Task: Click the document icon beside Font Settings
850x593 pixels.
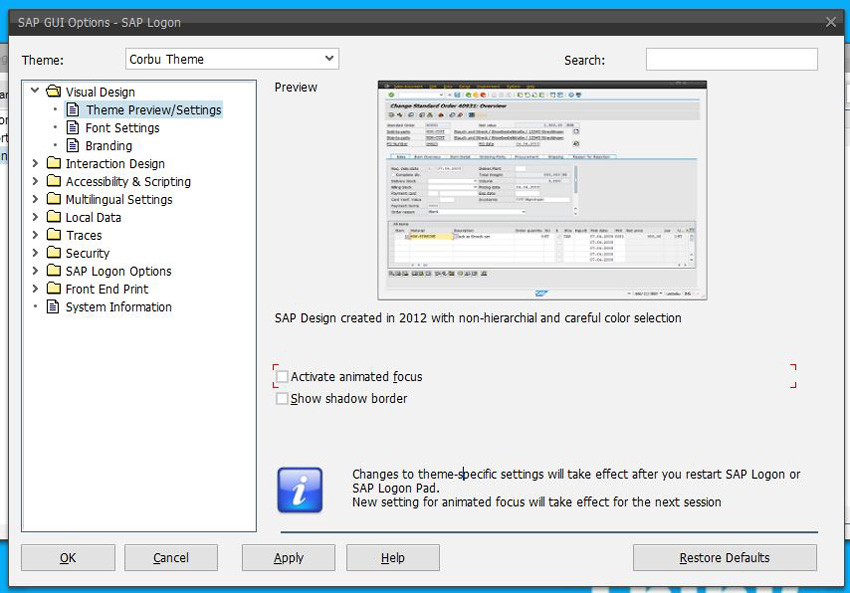Action: click(73, 127)
